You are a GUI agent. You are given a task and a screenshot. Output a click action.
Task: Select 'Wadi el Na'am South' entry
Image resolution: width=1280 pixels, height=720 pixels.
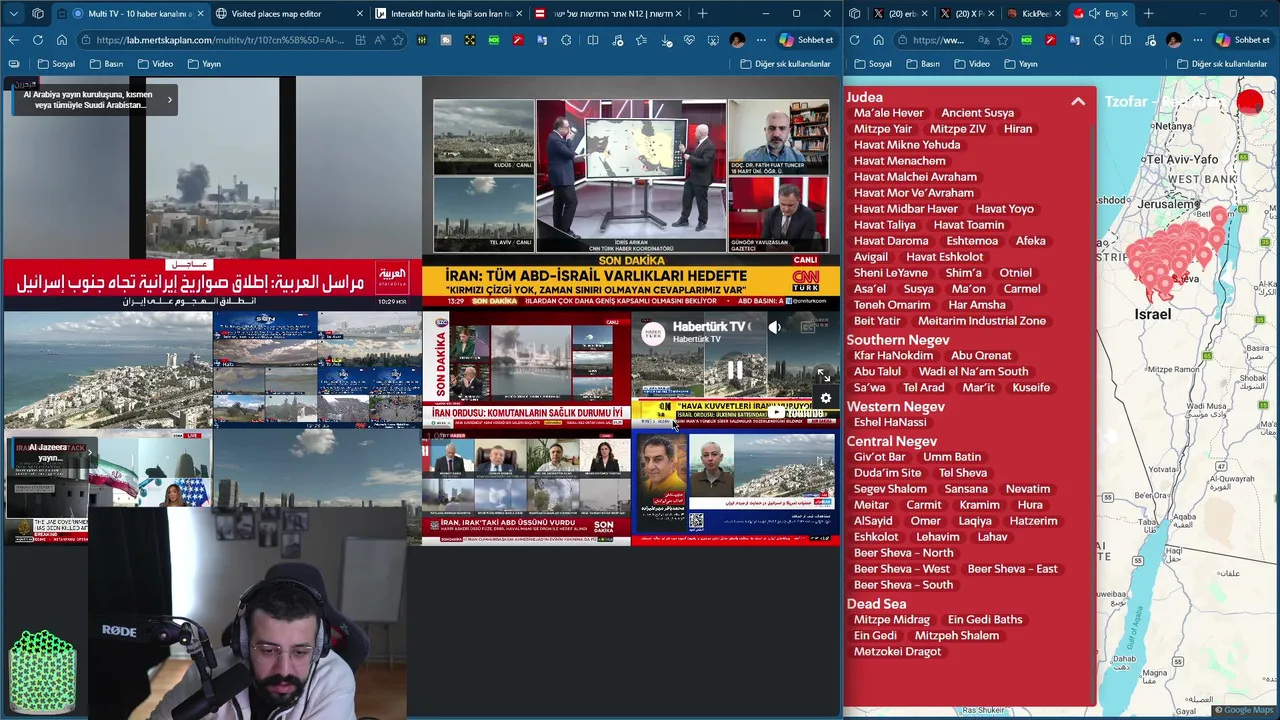[x=973, y=372]
